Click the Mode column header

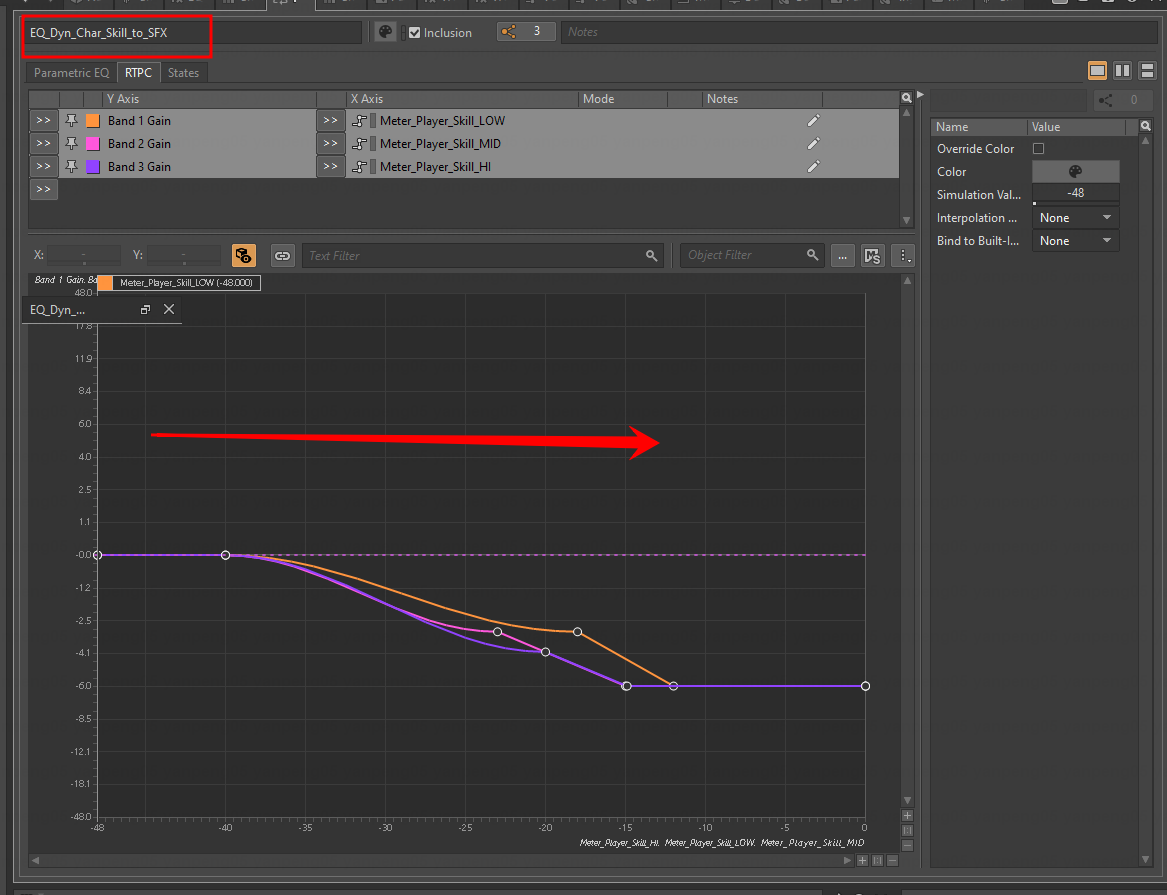623,99
